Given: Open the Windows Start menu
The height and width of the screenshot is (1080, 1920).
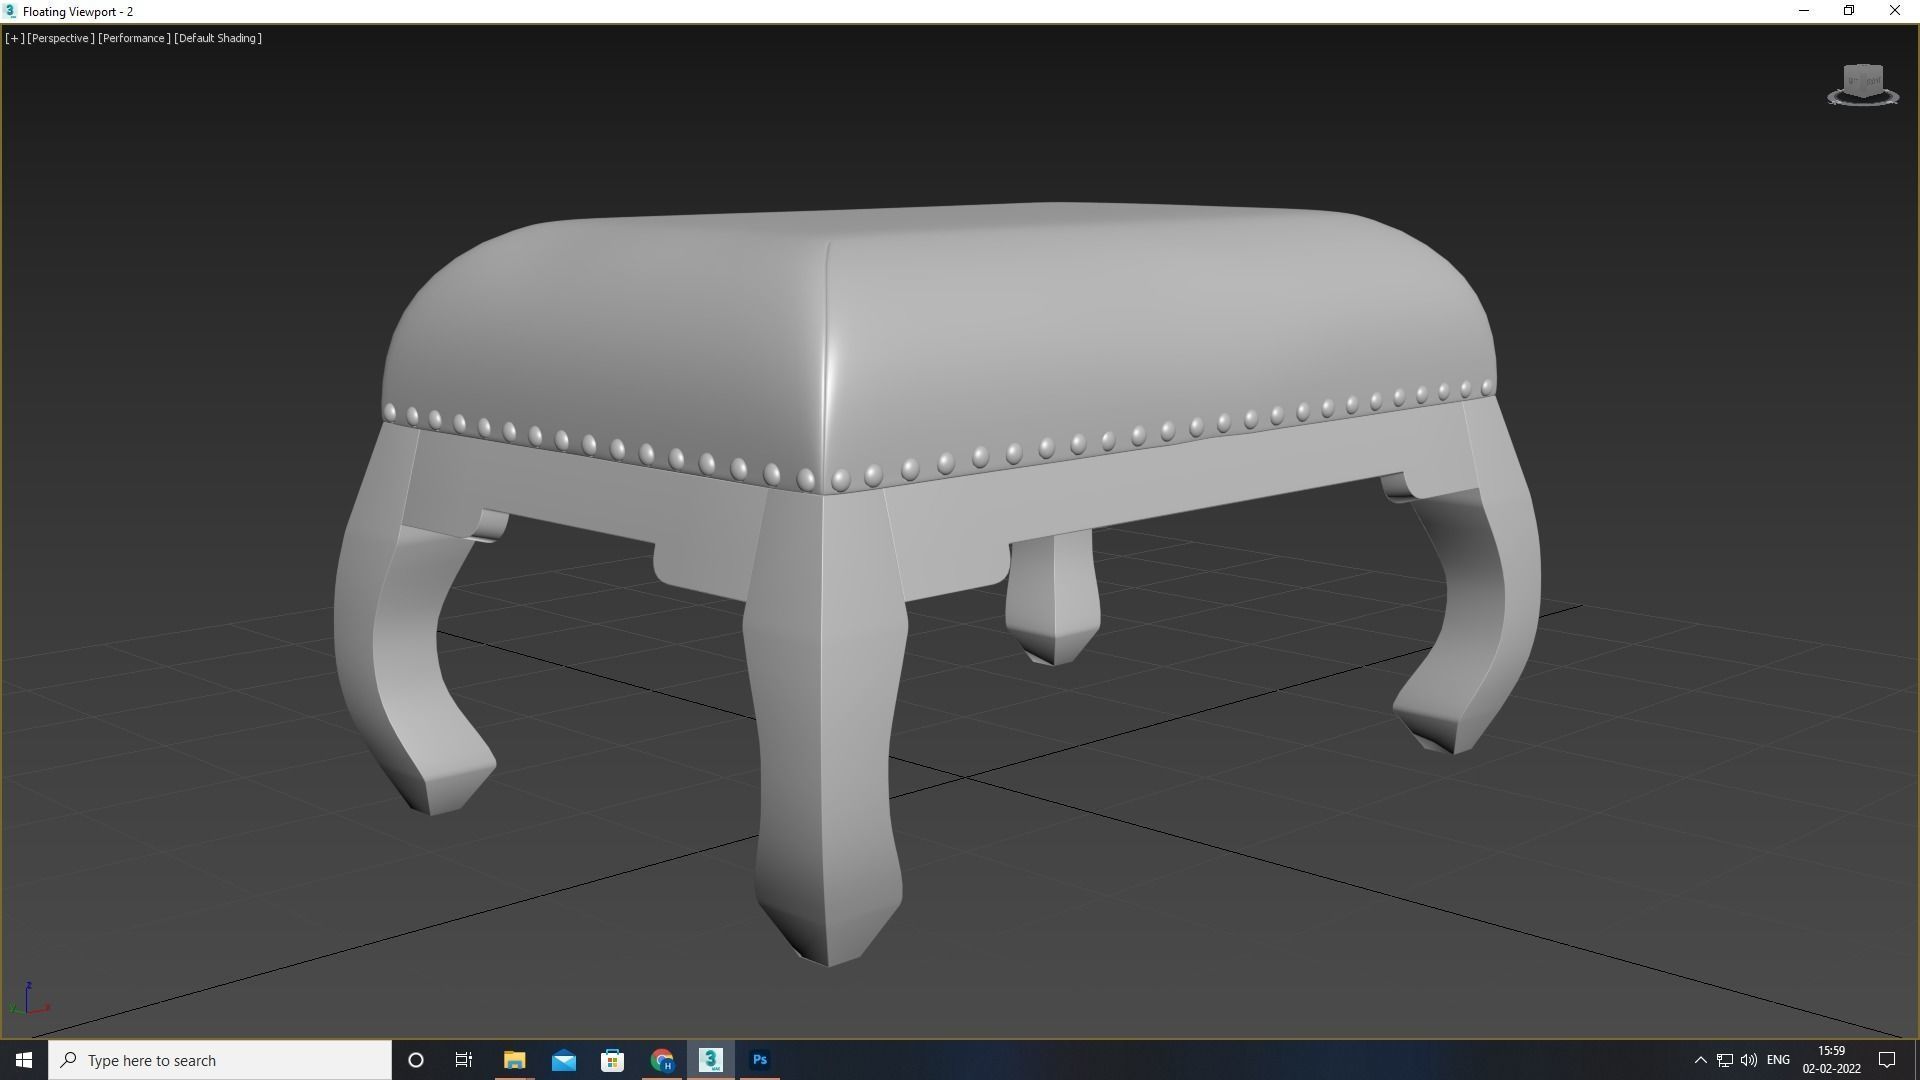Looking at the screenshot, I should point(24,1060).
